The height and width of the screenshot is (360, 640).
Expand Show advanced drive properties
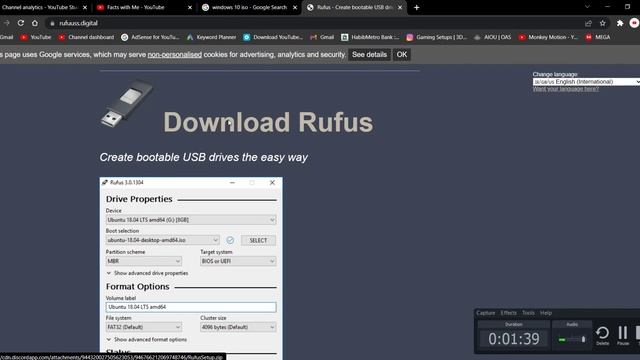tap(147, 273)
